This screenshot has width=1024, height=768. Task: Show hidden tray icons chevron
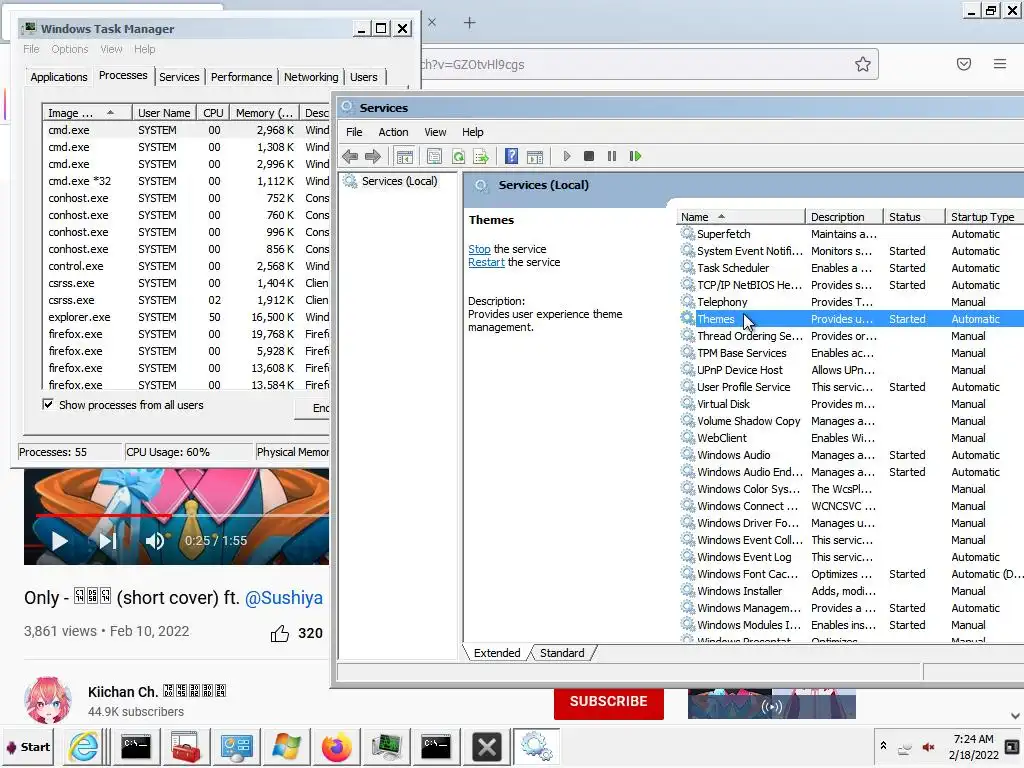(x=883, y=745)
